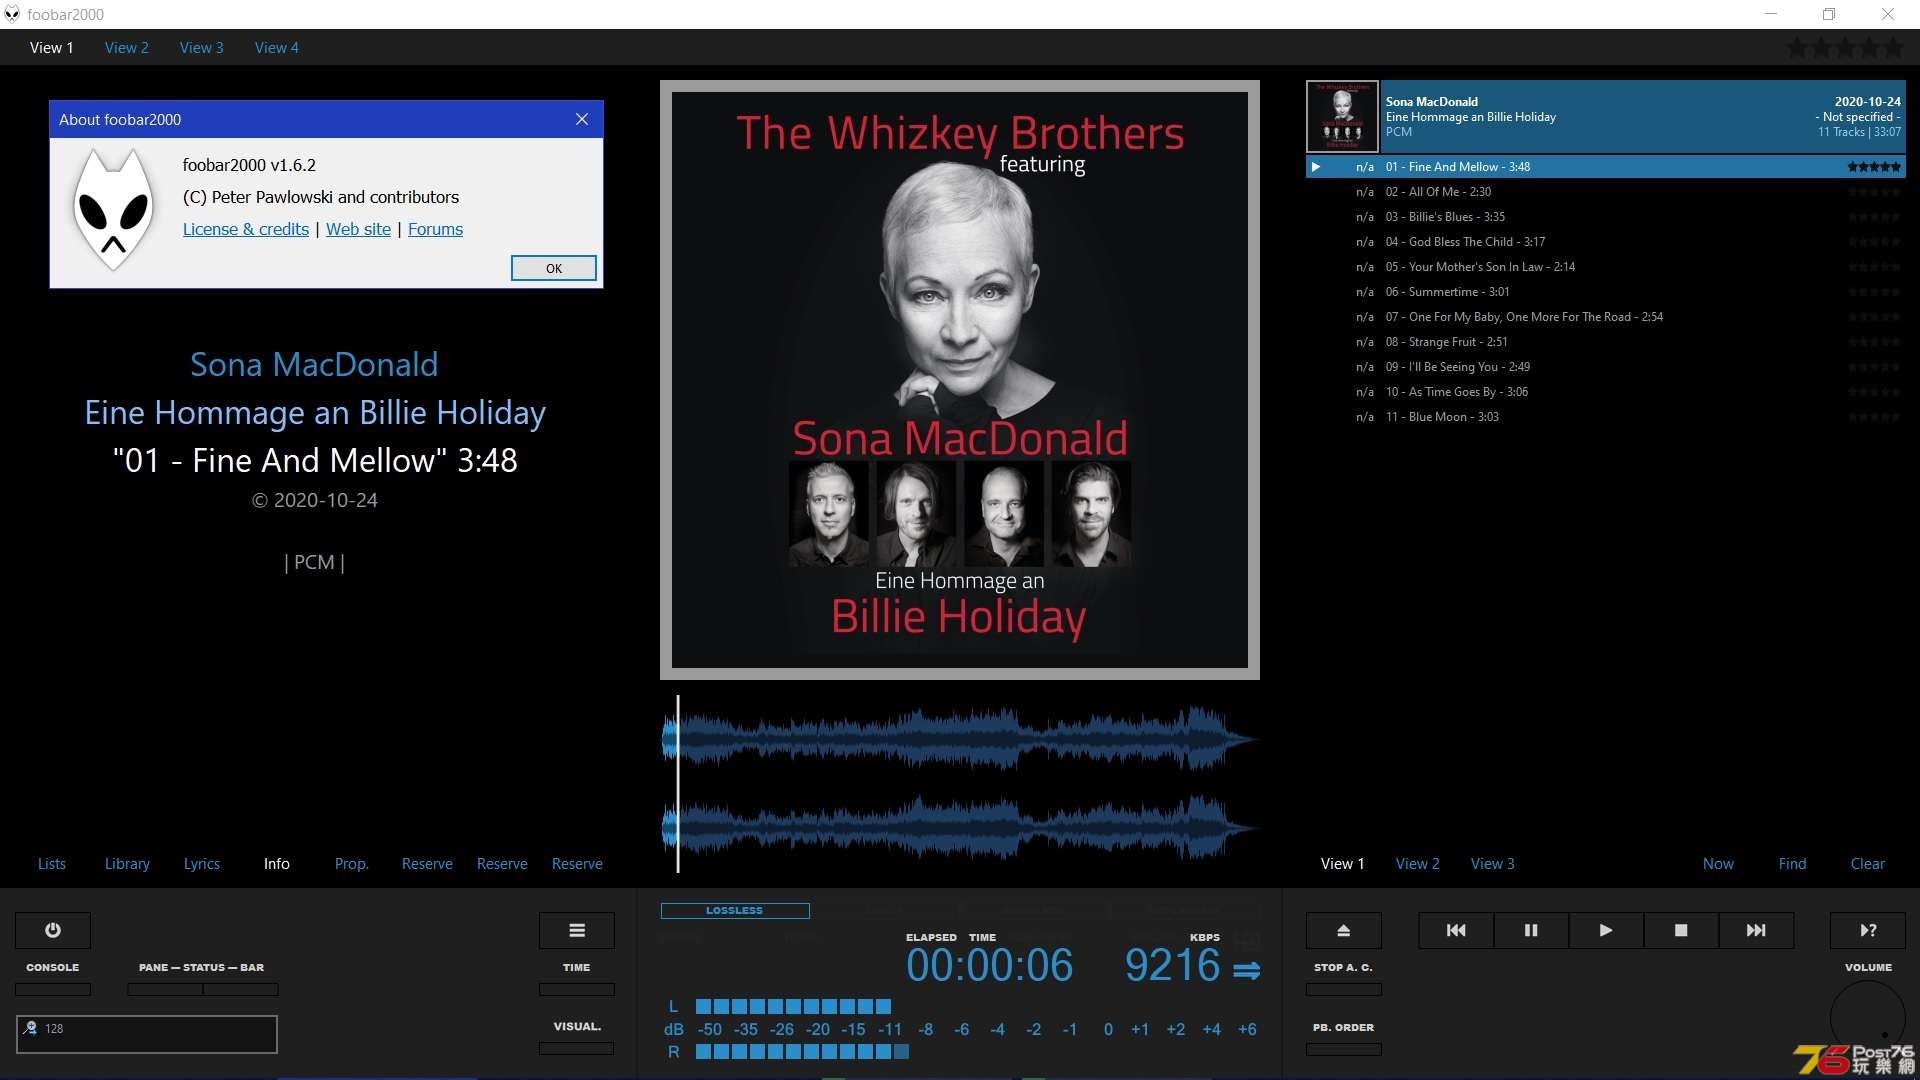Screen dimensions: 1920x1080
Task: Click Now below the playlist
Action: coord(1719,864)
